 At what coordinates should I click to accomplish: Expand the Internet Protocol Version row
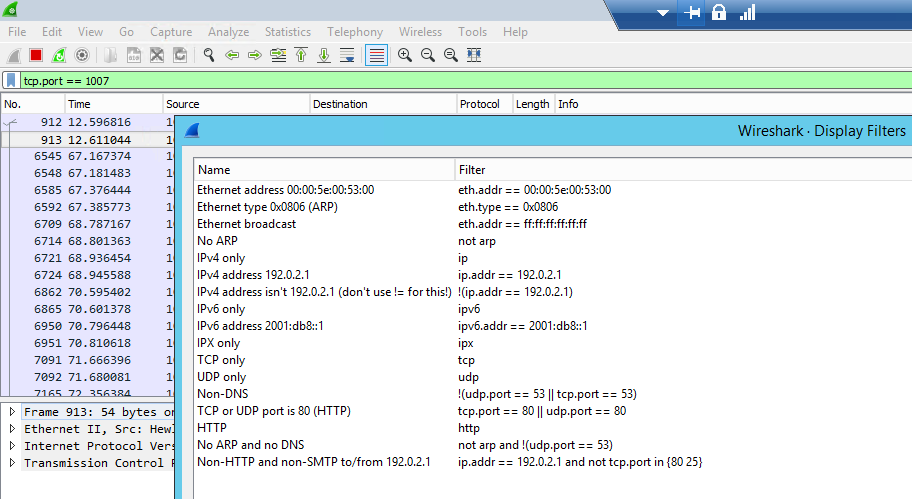coord(12,445)
